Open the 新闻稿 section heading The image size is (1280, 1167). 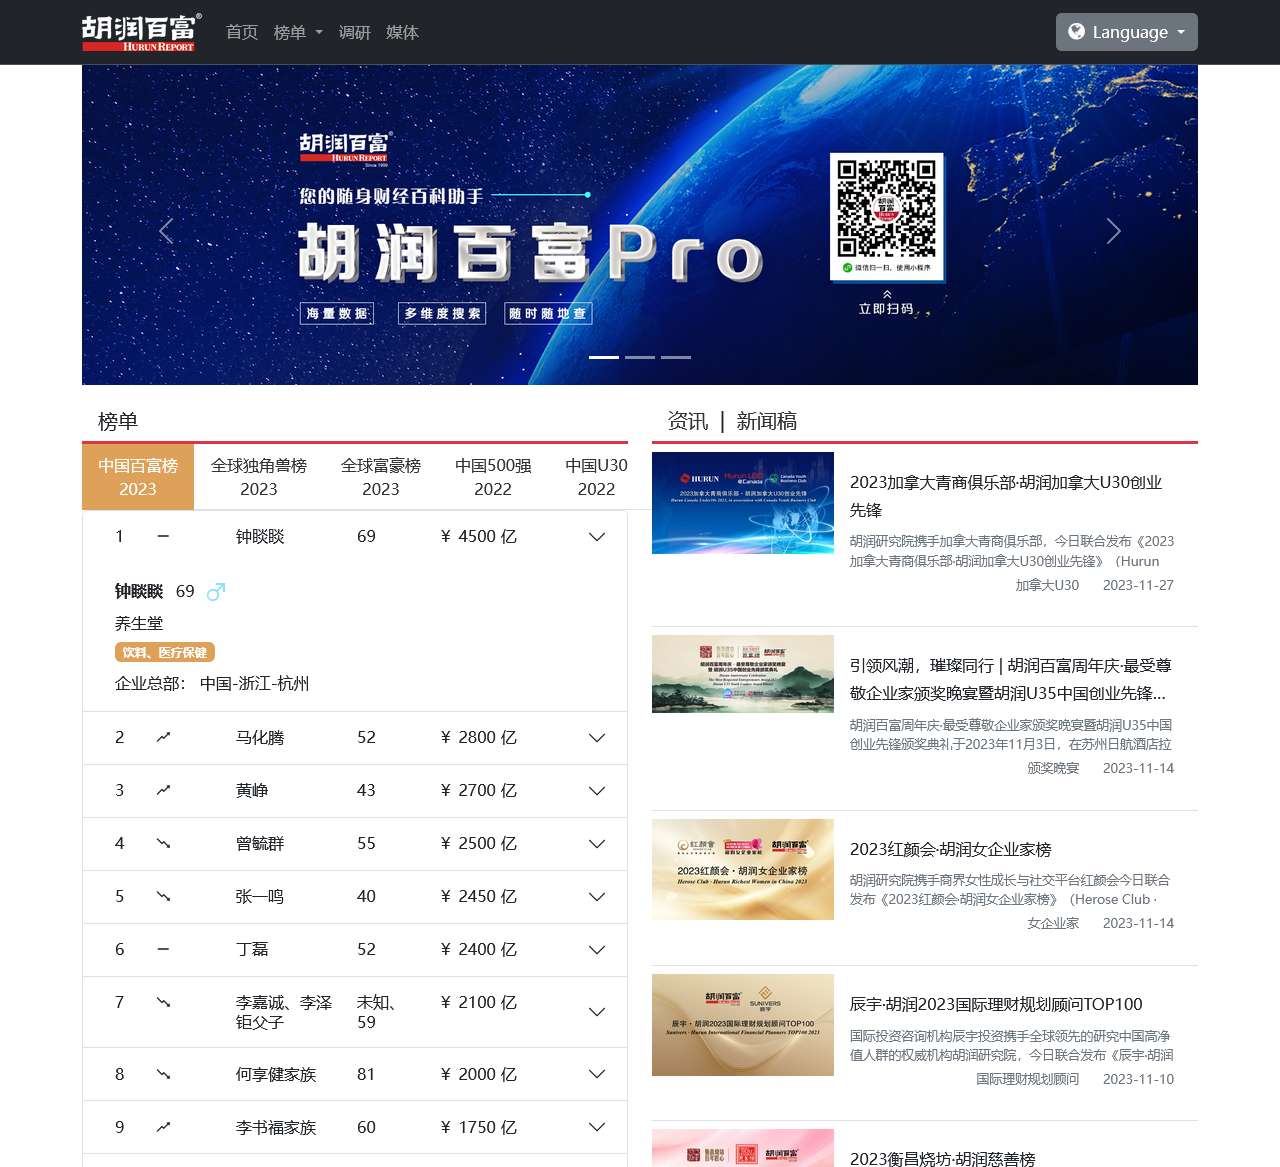click(767, 421)
